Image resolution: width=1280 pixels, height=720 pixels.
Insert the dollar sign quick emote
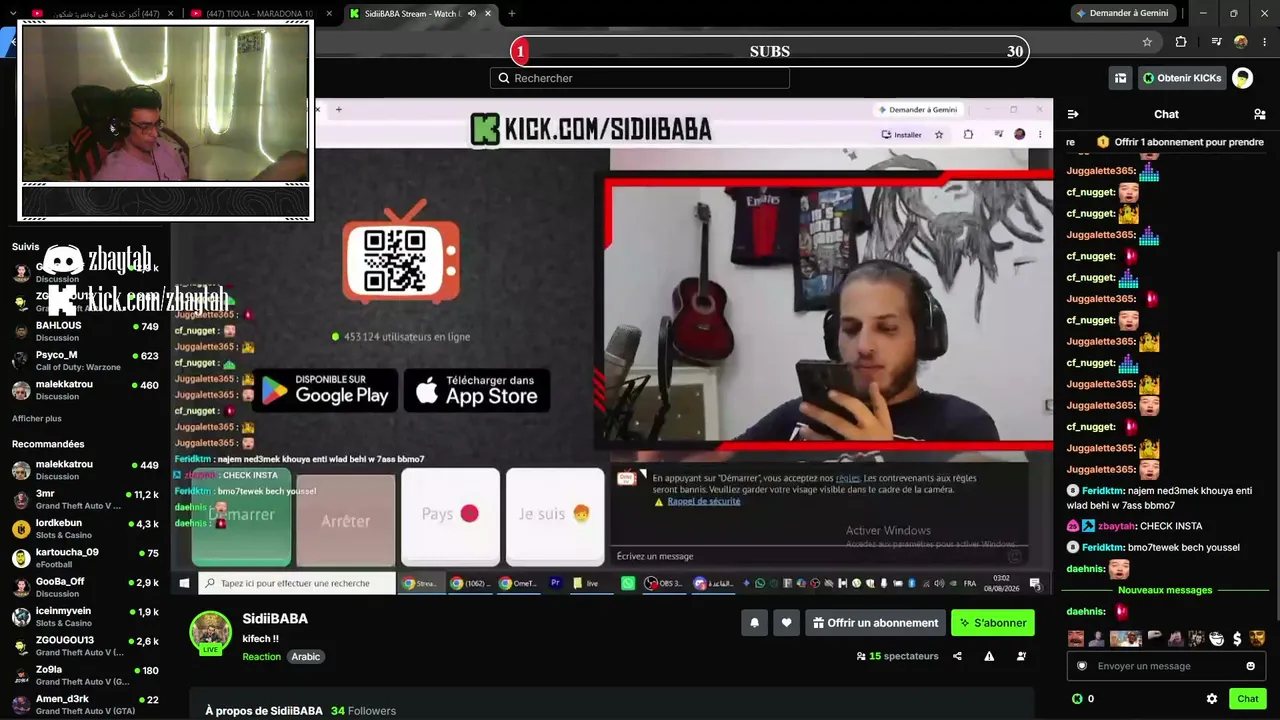tap(1237, 639)
